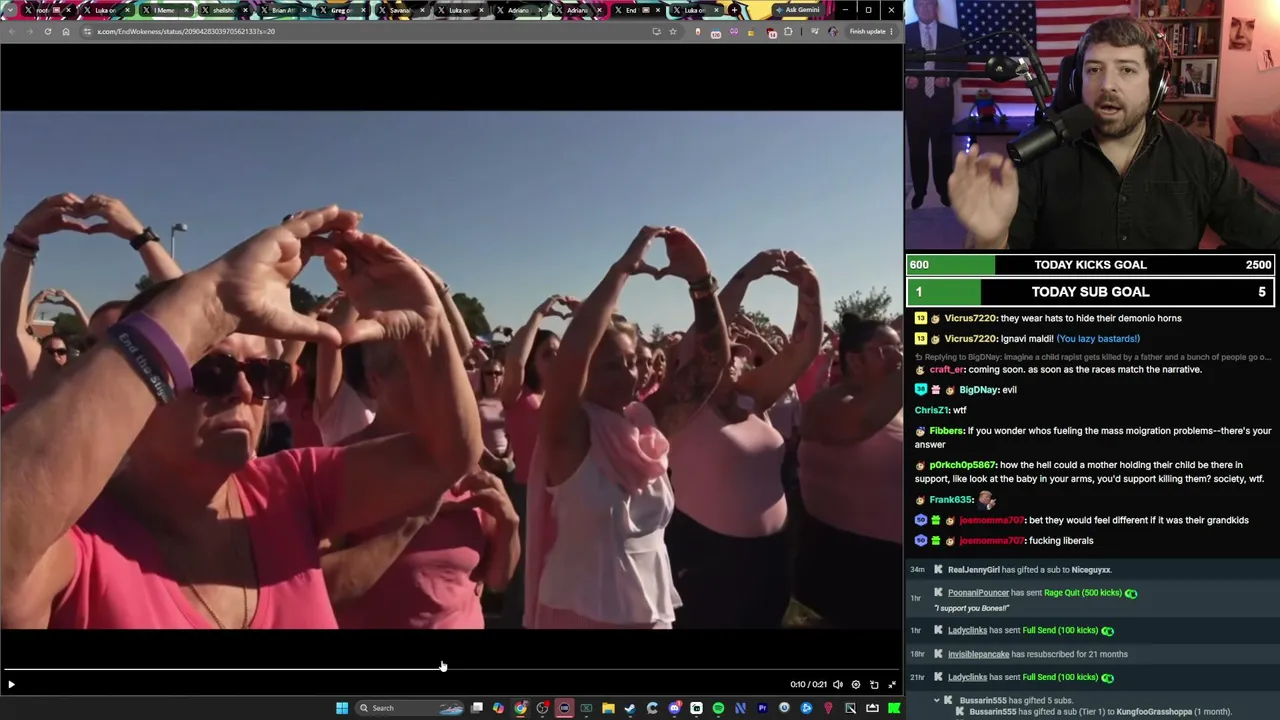1280x720 pixels.
Task: Open File Explorer from the taskbar
Action: pos(608,708)
